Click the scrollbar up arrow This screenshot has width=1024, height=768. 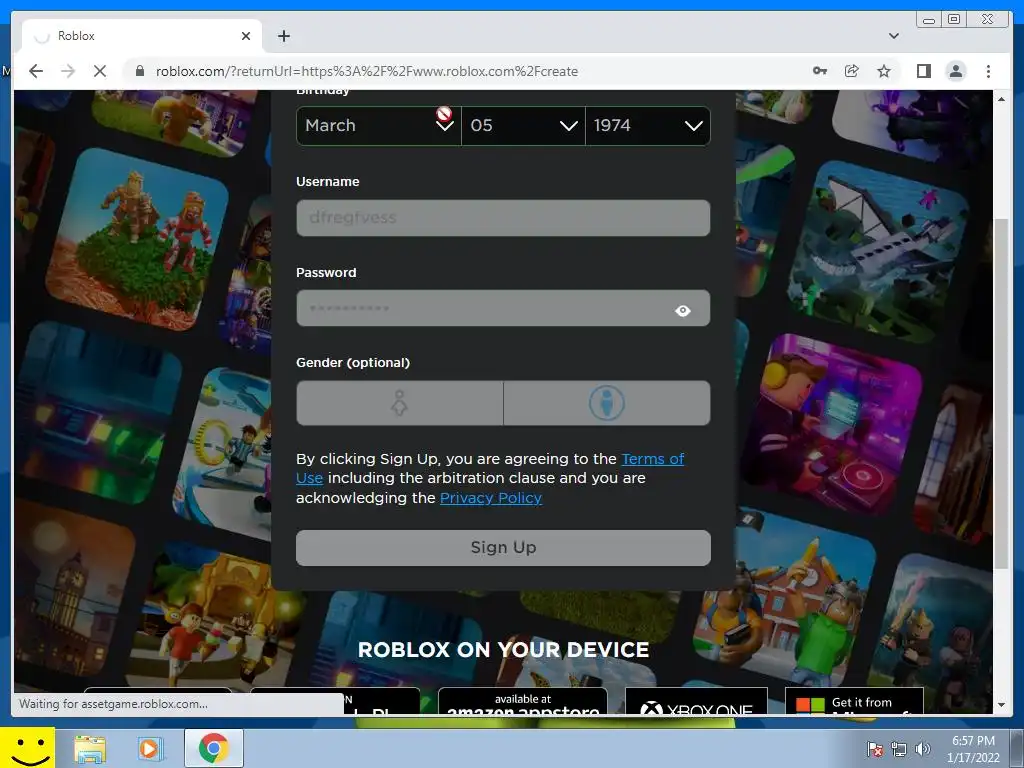[1001, 99]
